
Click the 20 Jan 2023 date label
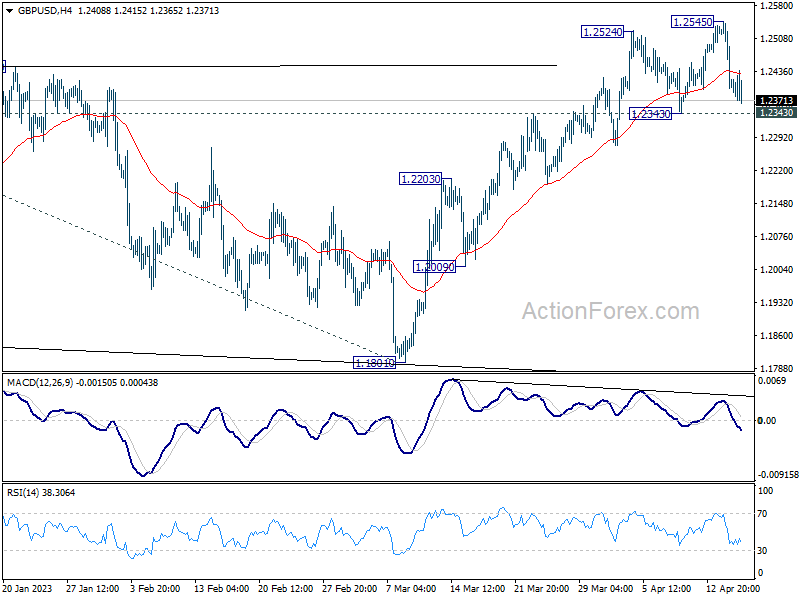coord(27,588)
